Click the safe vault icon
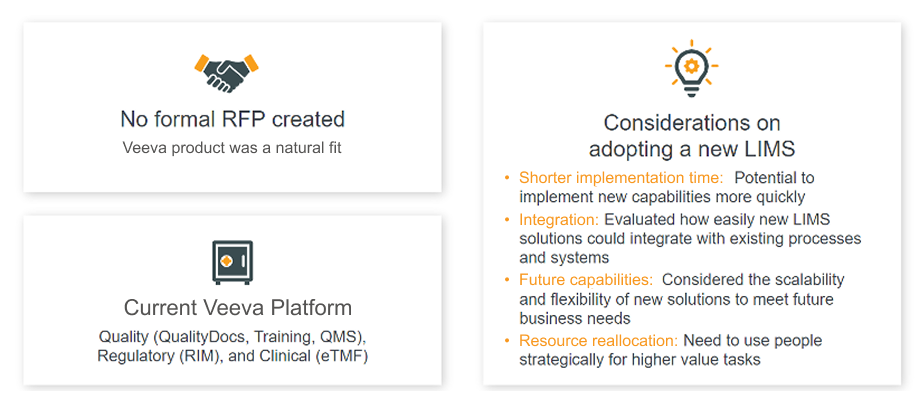Screen dimensions: 919x400 [233, 261]
